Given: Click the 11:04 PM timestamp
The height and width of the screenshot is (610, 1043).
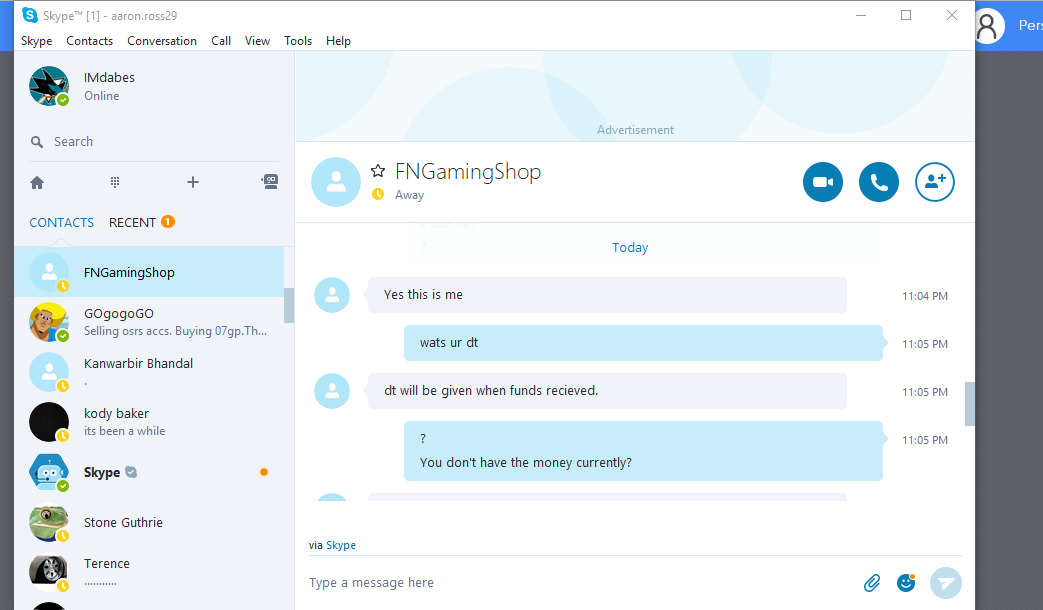Looking at the screenshot, I should tap(925, 296).
